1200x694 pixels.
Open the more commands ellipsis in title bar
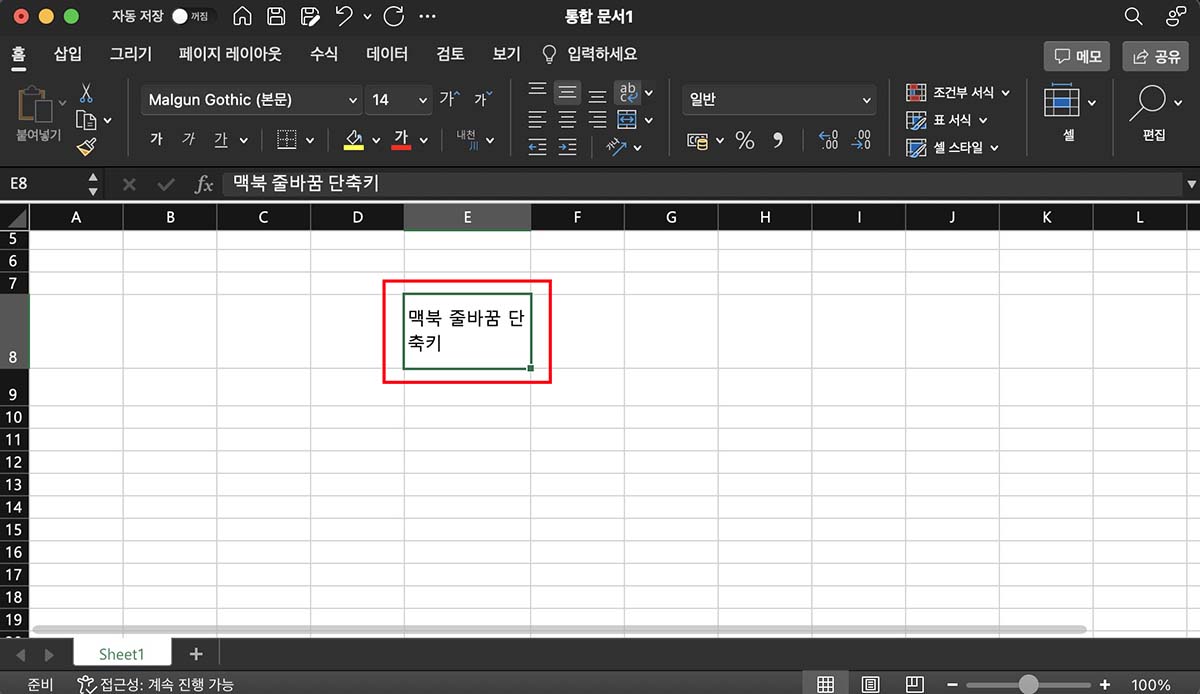pyautogui.click(x=428, y=17)
